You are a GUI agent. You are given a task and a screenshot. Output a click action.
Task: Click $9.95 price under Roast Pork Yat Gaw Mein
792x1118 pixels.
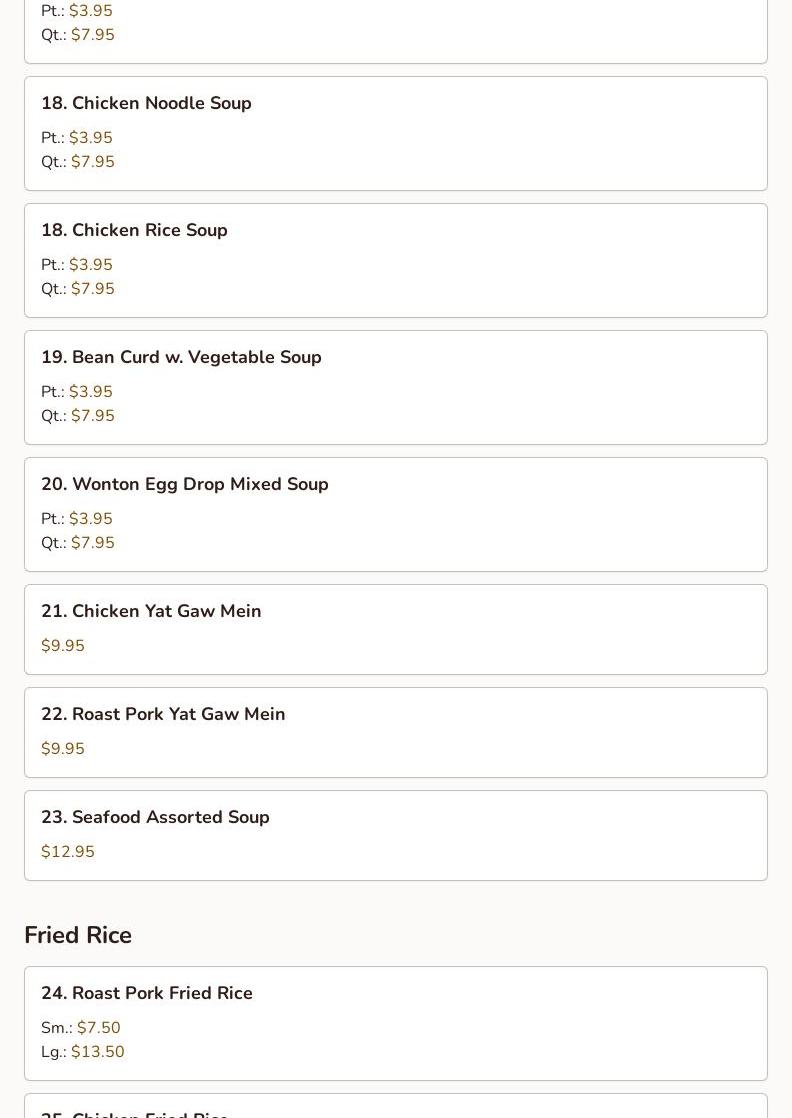pos(63,749)
